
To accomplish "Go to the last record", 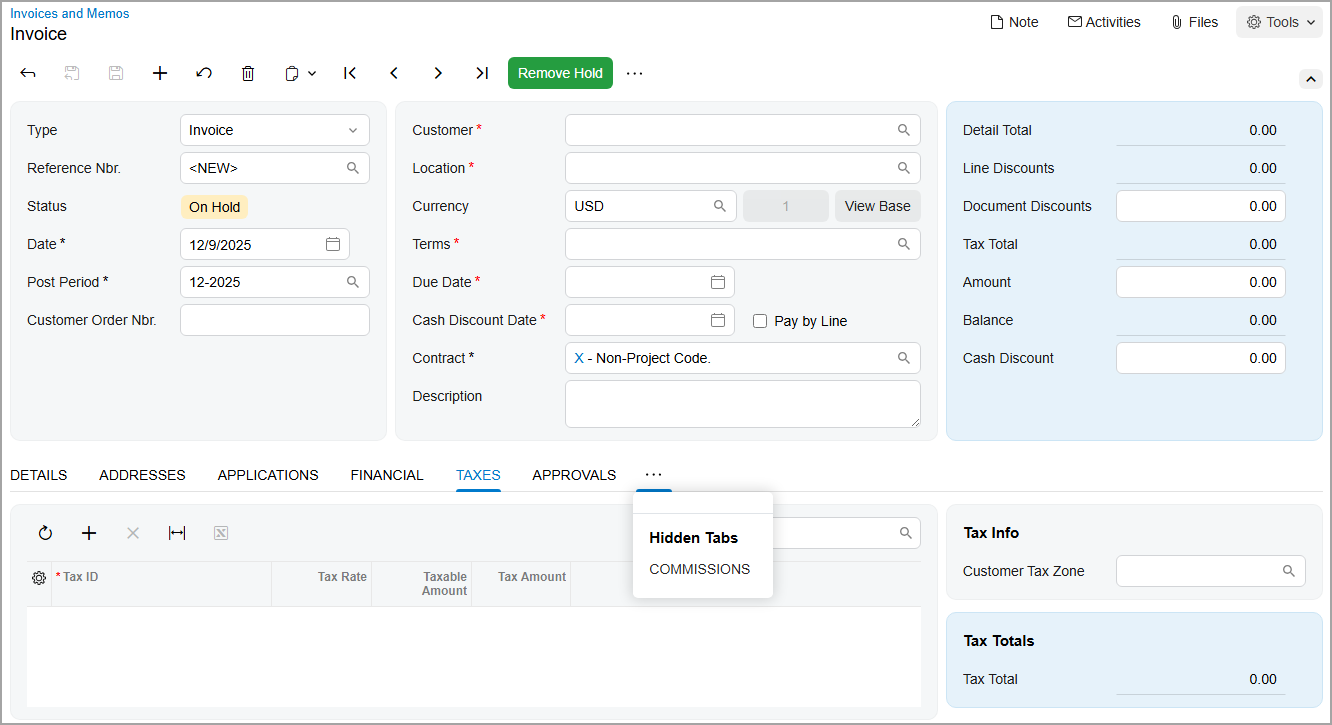I will pyautogui.click(x=482, y=73).
